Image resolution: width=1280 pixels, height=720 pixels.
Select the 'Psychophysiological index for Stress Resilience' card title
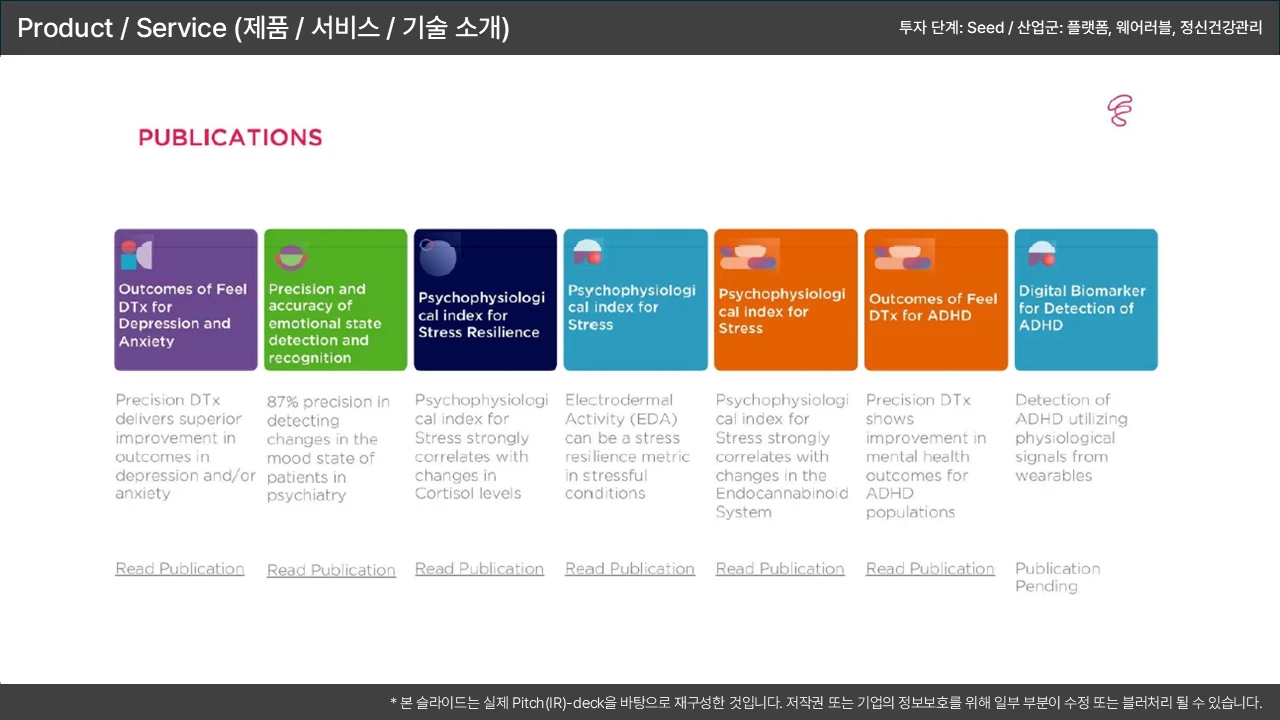[x=481, y=315]
